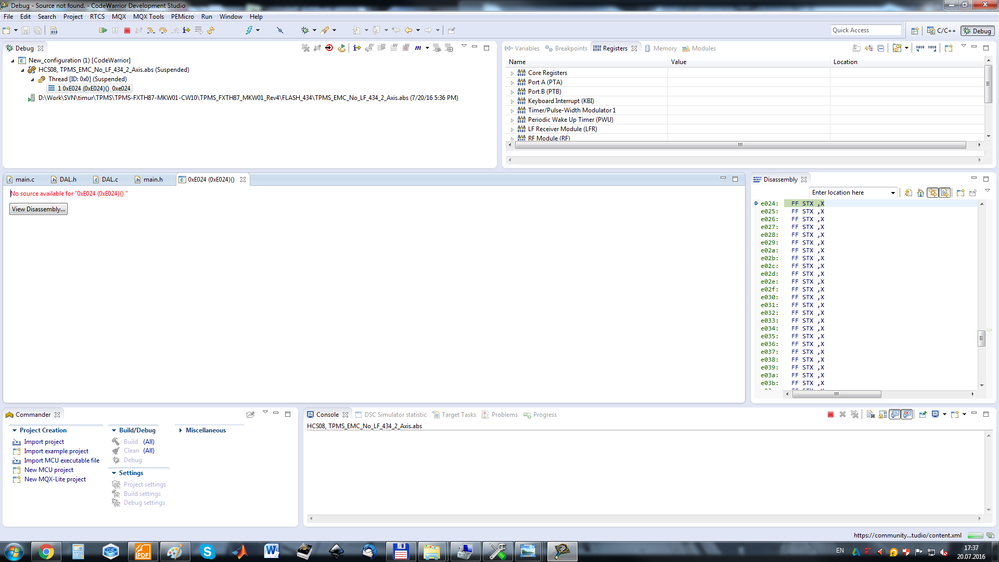Switch to the Memory tab
This screenshot has width=999, height=562.
[661, 48]
